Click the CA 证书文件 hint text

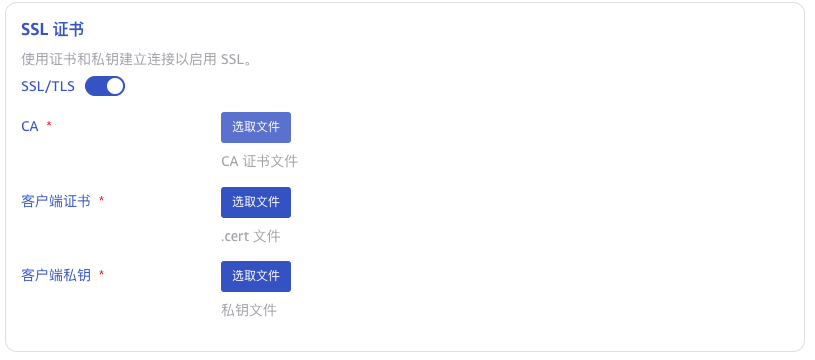coord(259,161)
